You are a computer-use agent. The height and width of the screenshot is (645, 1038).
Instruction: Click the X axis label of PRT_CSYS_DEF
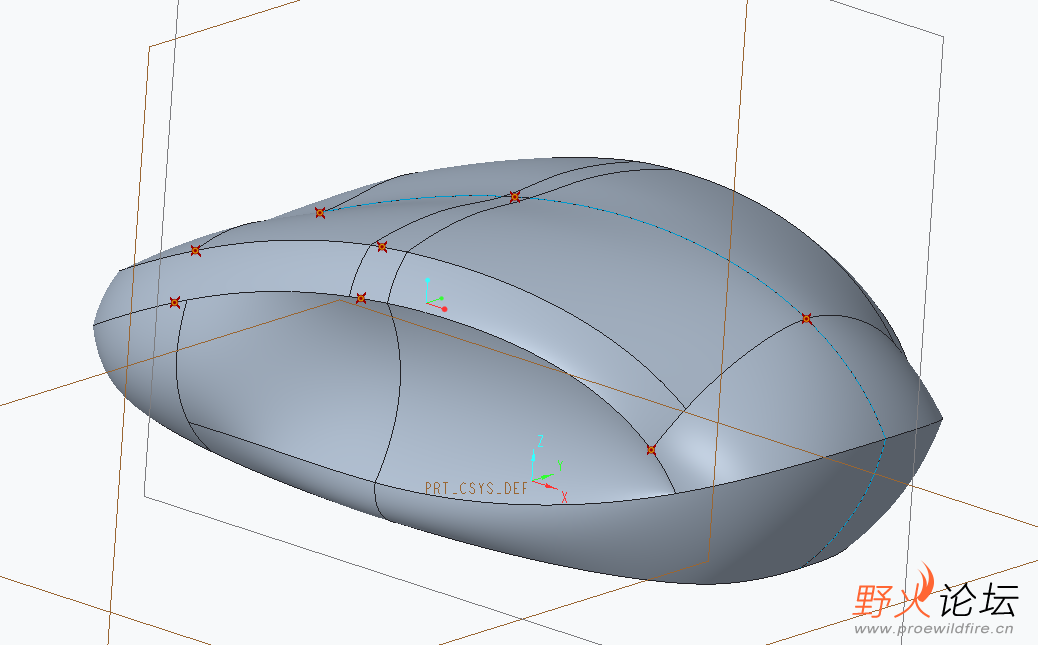tap(565, 497)
